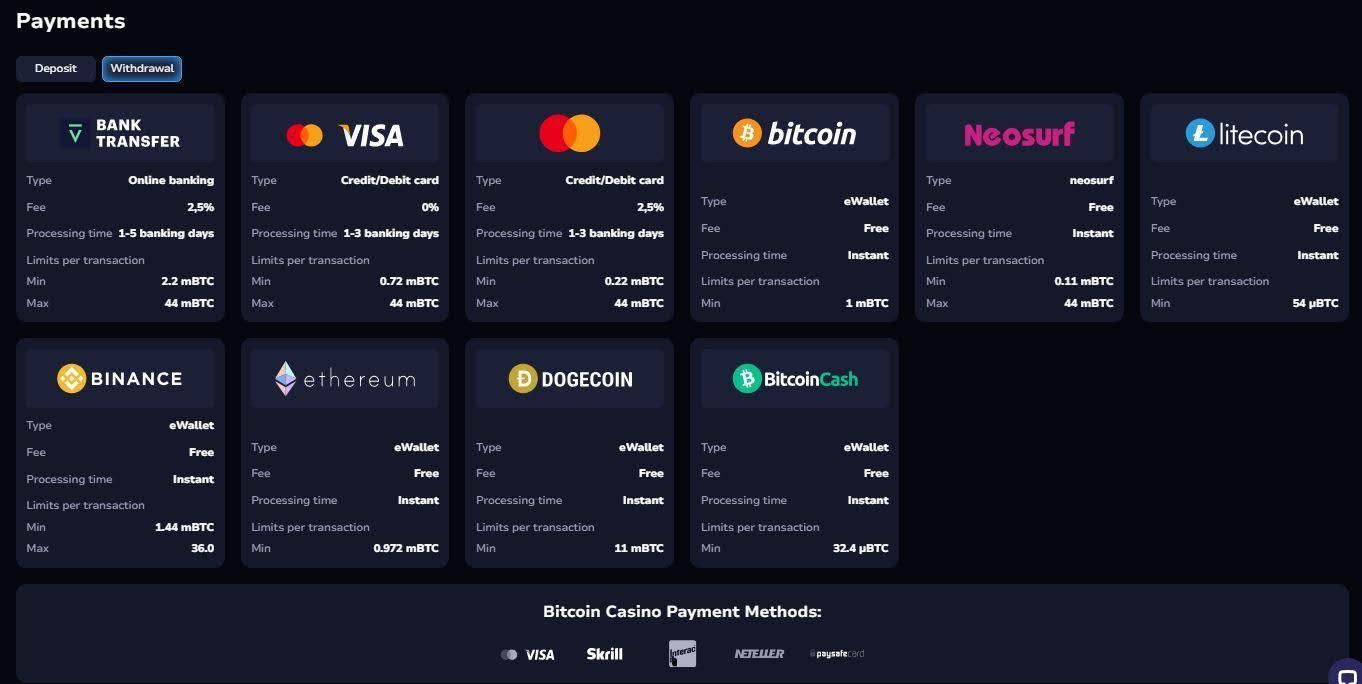Click the Skrill logo in footer
This screenshot has width=1362, height=684.
[x=604, y=654]
